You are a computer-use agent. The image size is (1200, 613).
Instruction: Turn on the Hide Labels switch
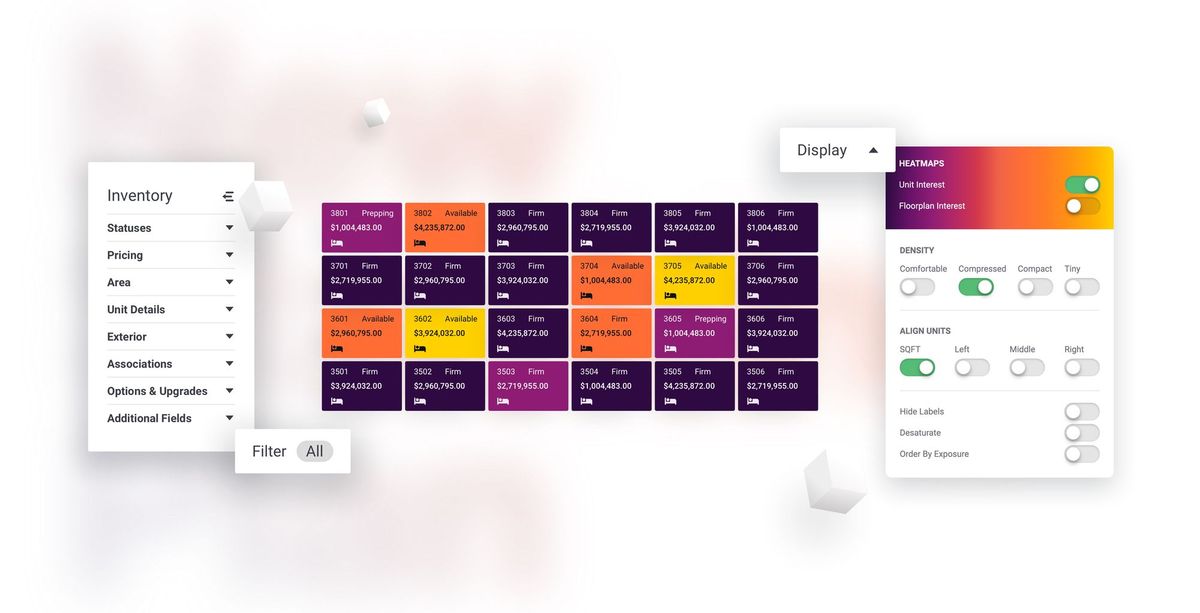point(1081,411)
